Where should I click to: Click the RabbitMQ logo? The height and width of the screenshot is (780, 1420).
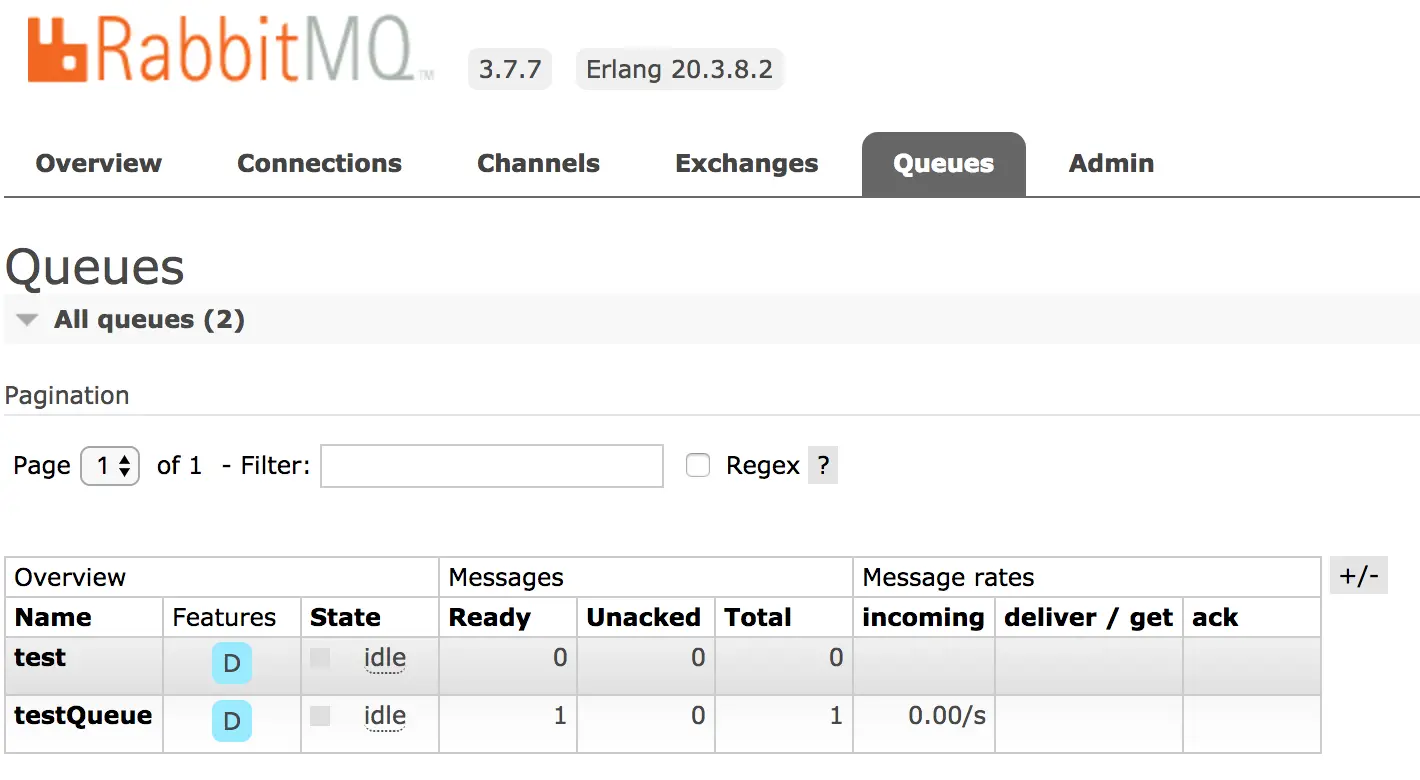click(x=230, y=52)
